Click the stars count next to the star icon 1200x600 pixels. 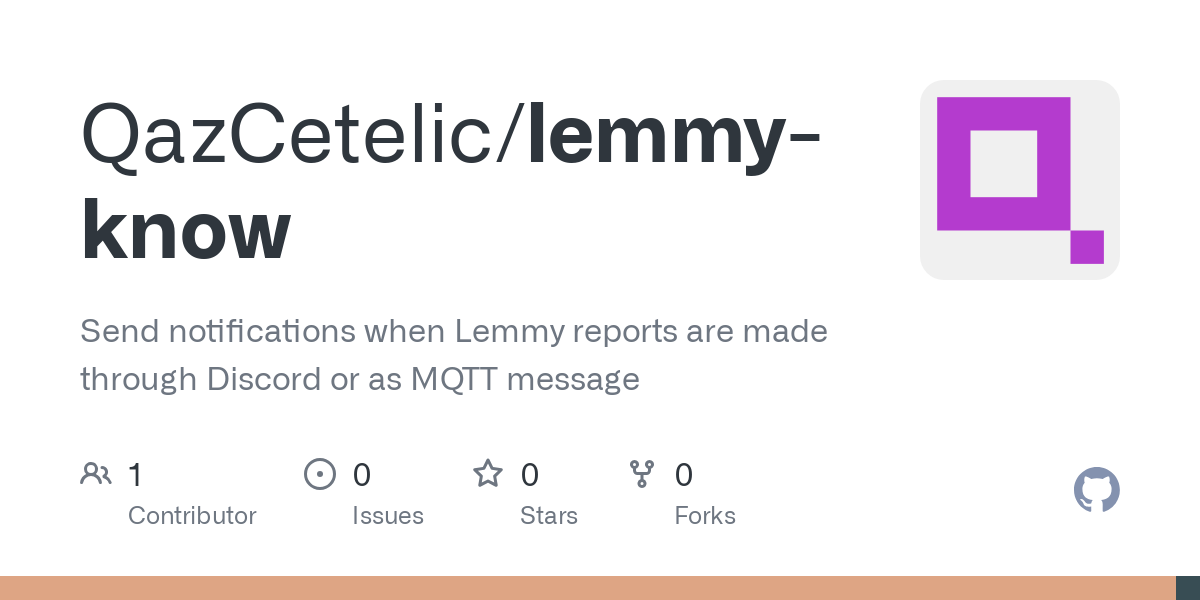(530, 474)
